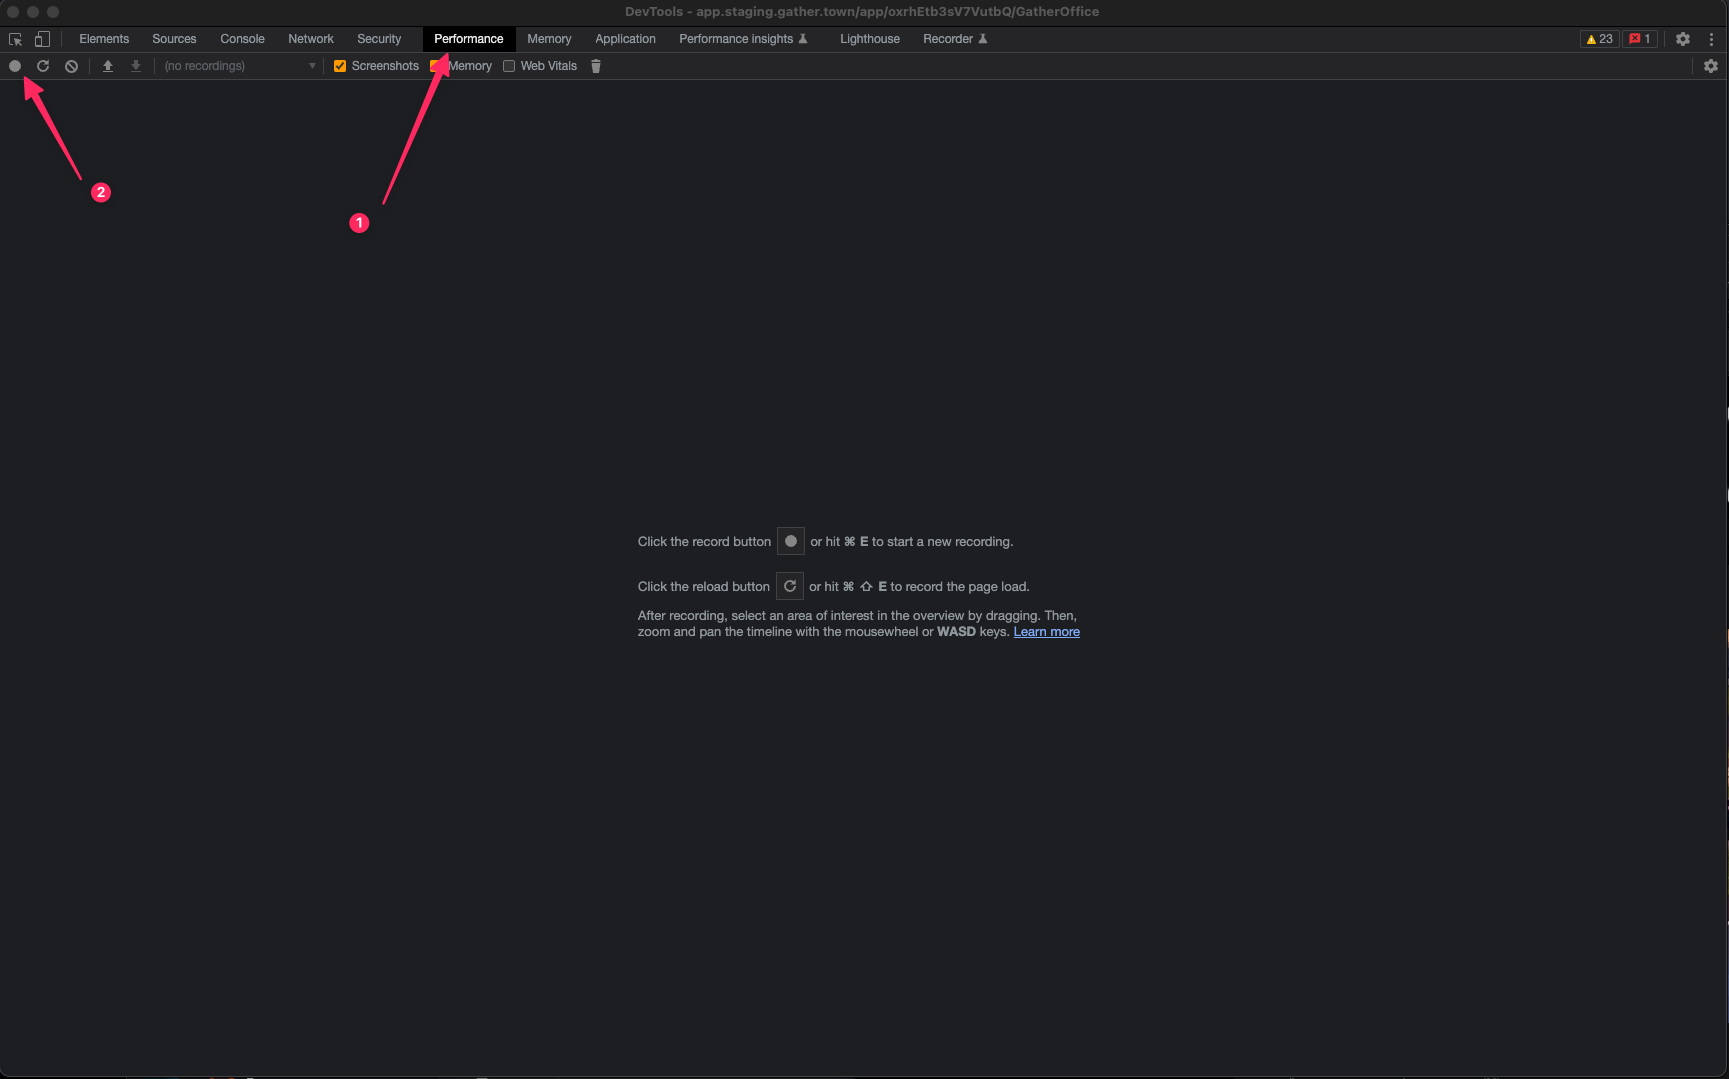Clear the recording with the clear icon

point(71,66)
